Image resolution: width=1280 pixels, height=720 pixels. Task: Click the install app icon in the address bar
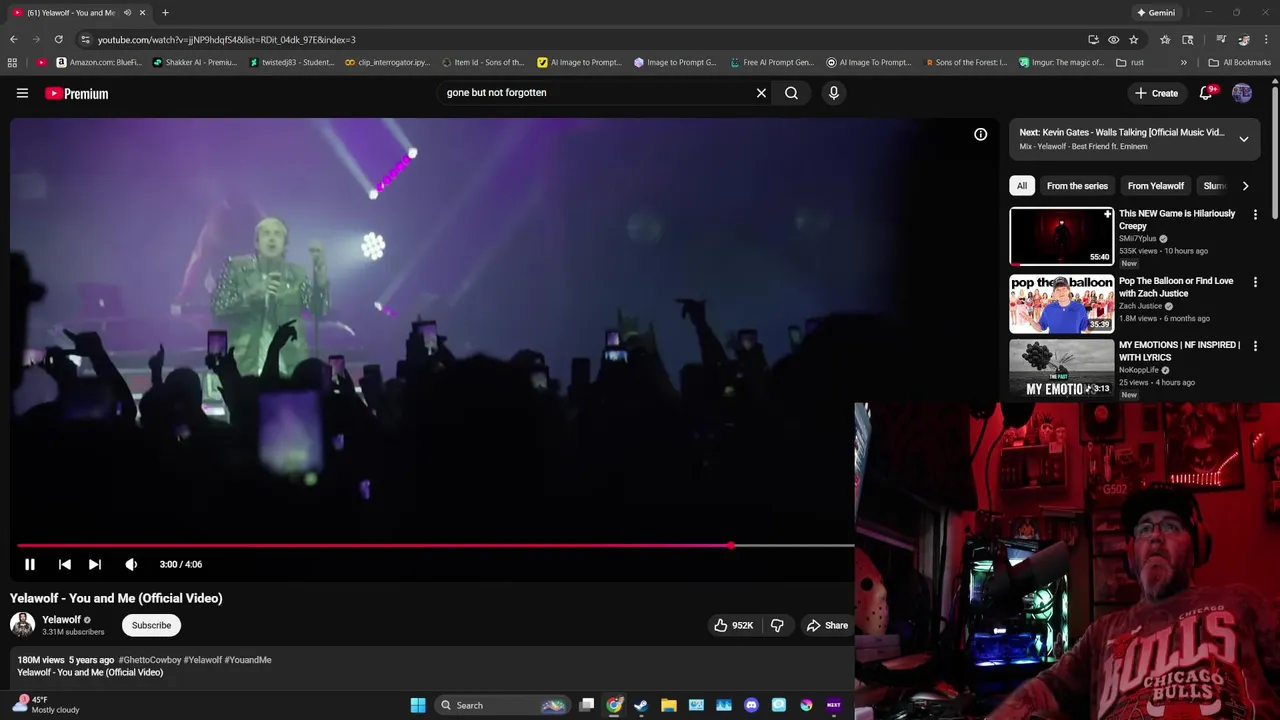(1093, 39)
